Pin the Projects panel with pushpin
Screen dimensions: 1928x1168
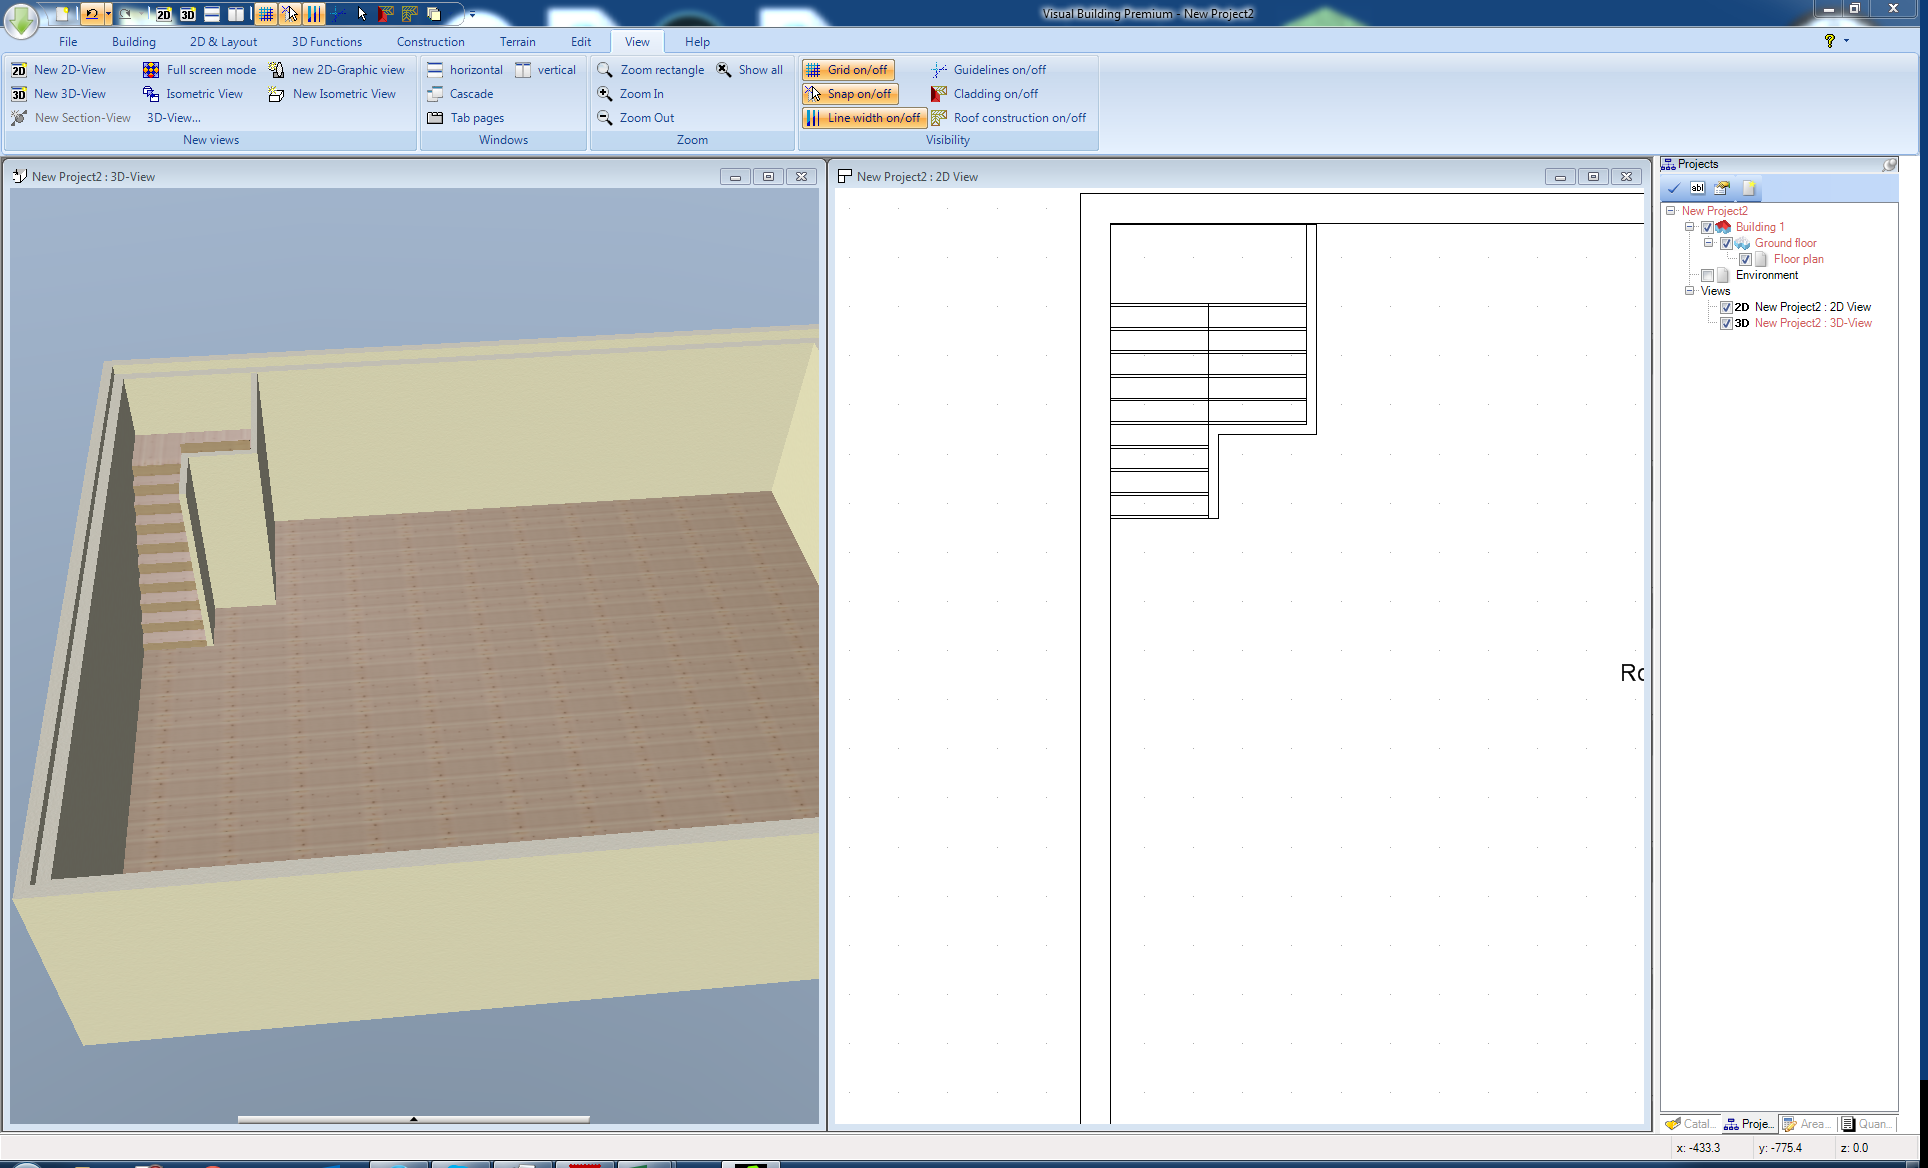pyautogui.click(x=1889, y=164)
